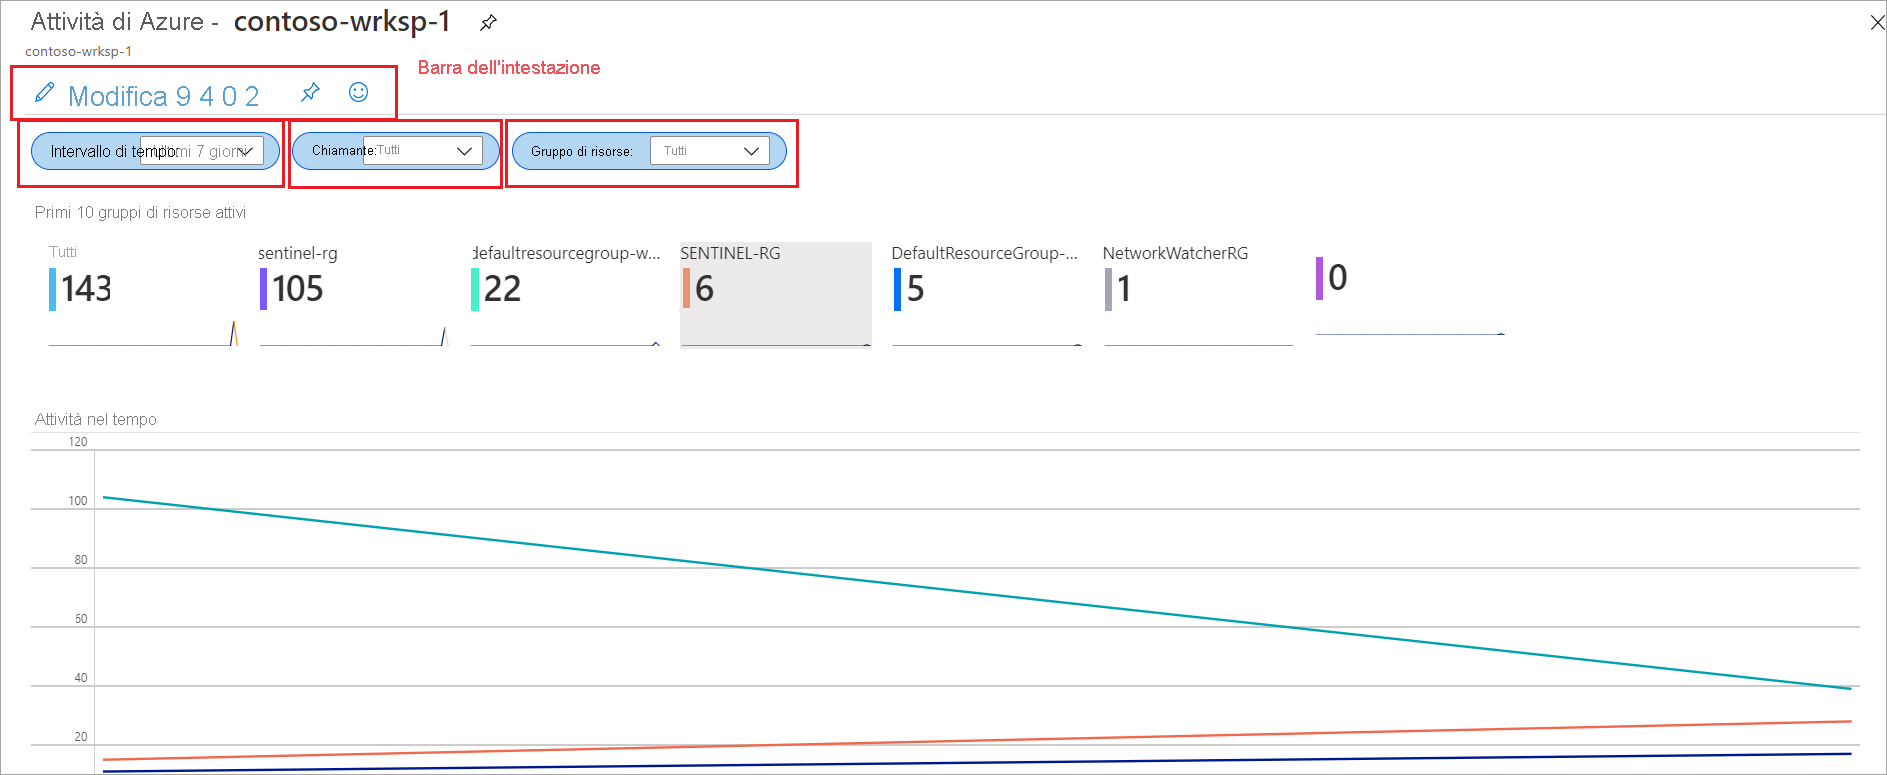Select the defaultresourcegroup-w tile showing 22

coord(566,295)
